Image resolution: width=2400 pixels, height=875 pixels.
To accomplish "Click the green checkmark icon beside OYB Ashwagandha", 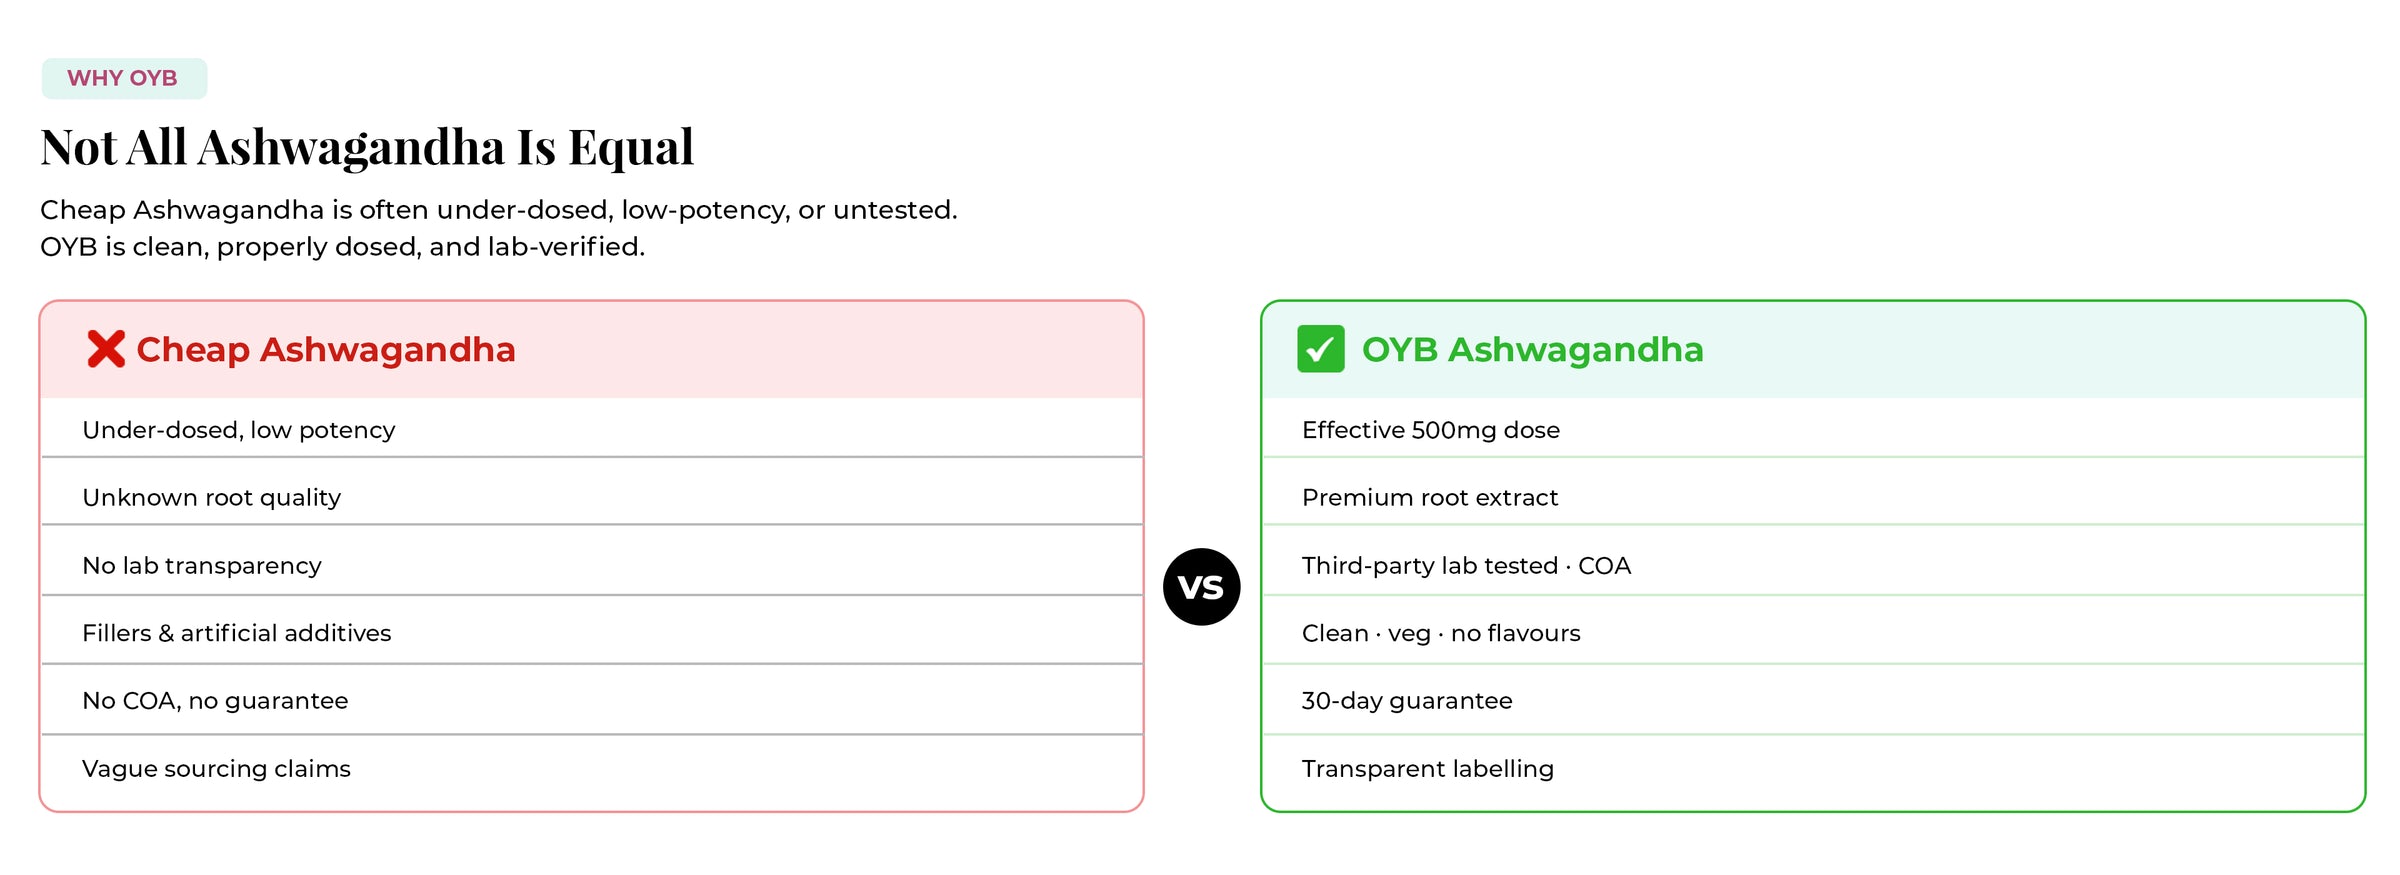I will pos(1320,349).
